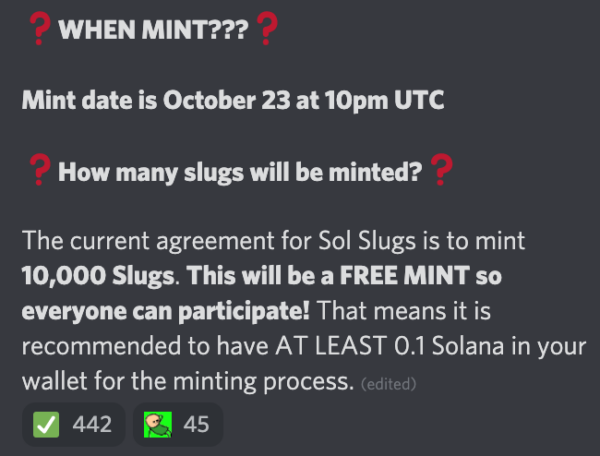Screen dimensions: 600x456
Task: Click the bold 10,000 Slugs text
Action: pos(98,276)
